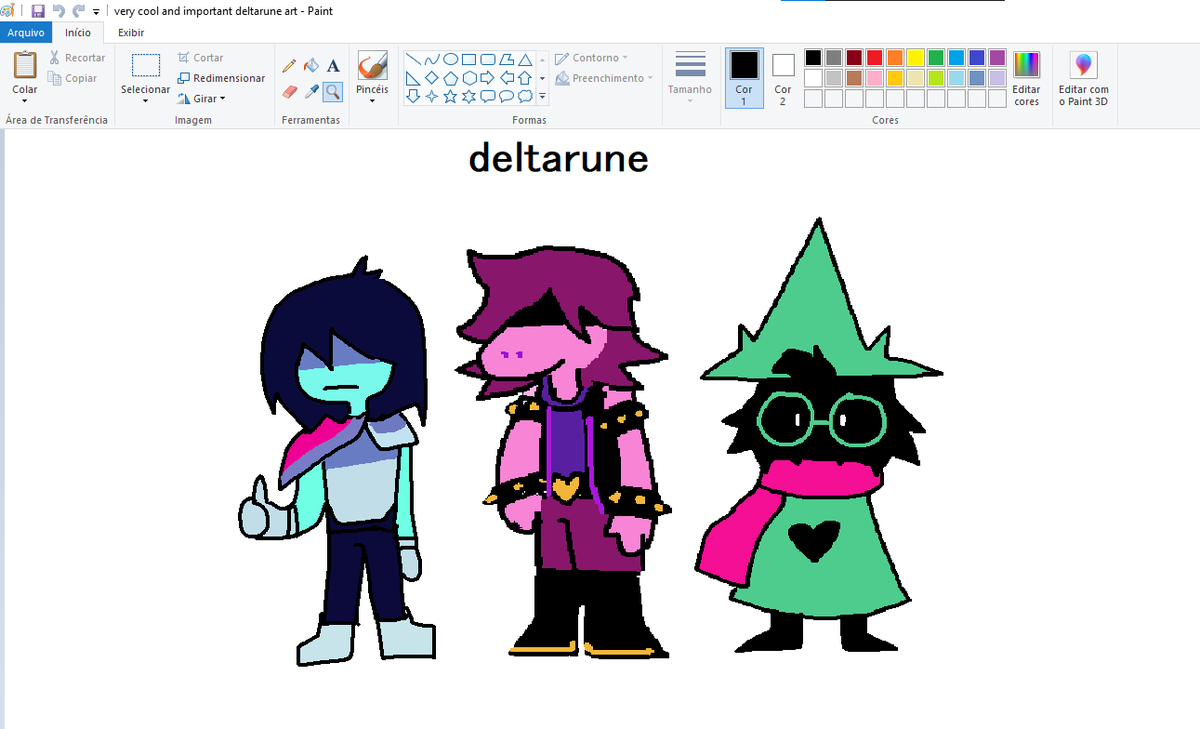1200x729 pixels.
Task: Click the Pincéis brush icon
Action: (x=372, y=66)
